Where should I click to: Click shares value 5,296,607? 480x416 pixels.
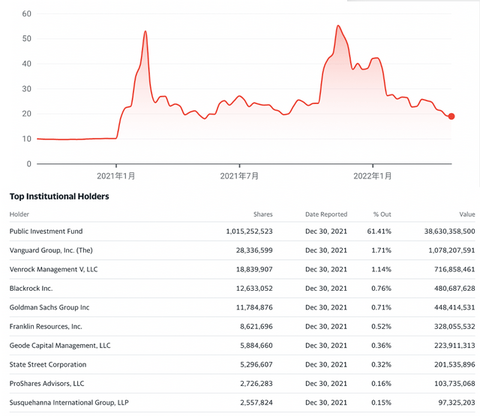coord(256,364)
